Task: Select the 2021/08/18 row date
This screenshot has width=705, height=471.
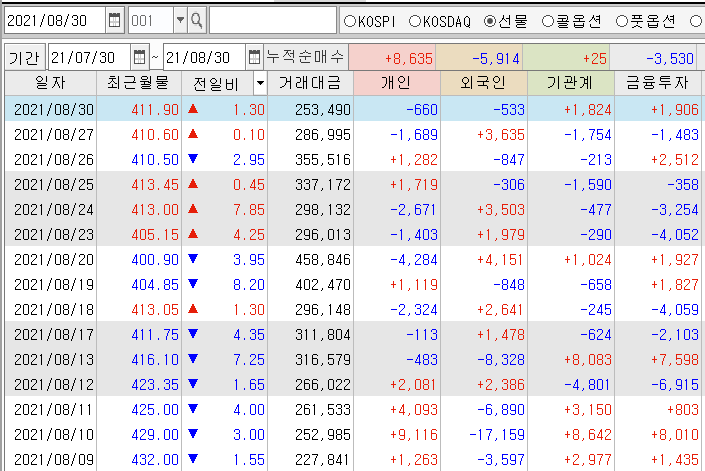Action: [x=54, y=310]
